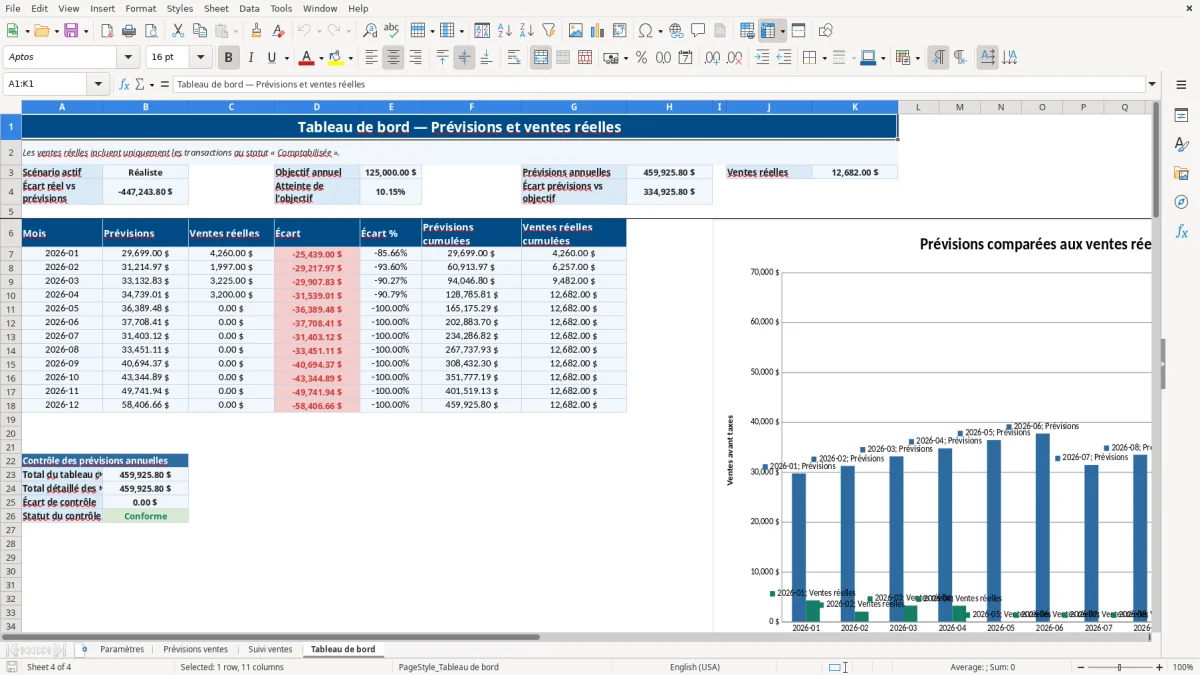Toggle merge and center cells
This screenshot has width=1200, height=675.
[541, 58]
